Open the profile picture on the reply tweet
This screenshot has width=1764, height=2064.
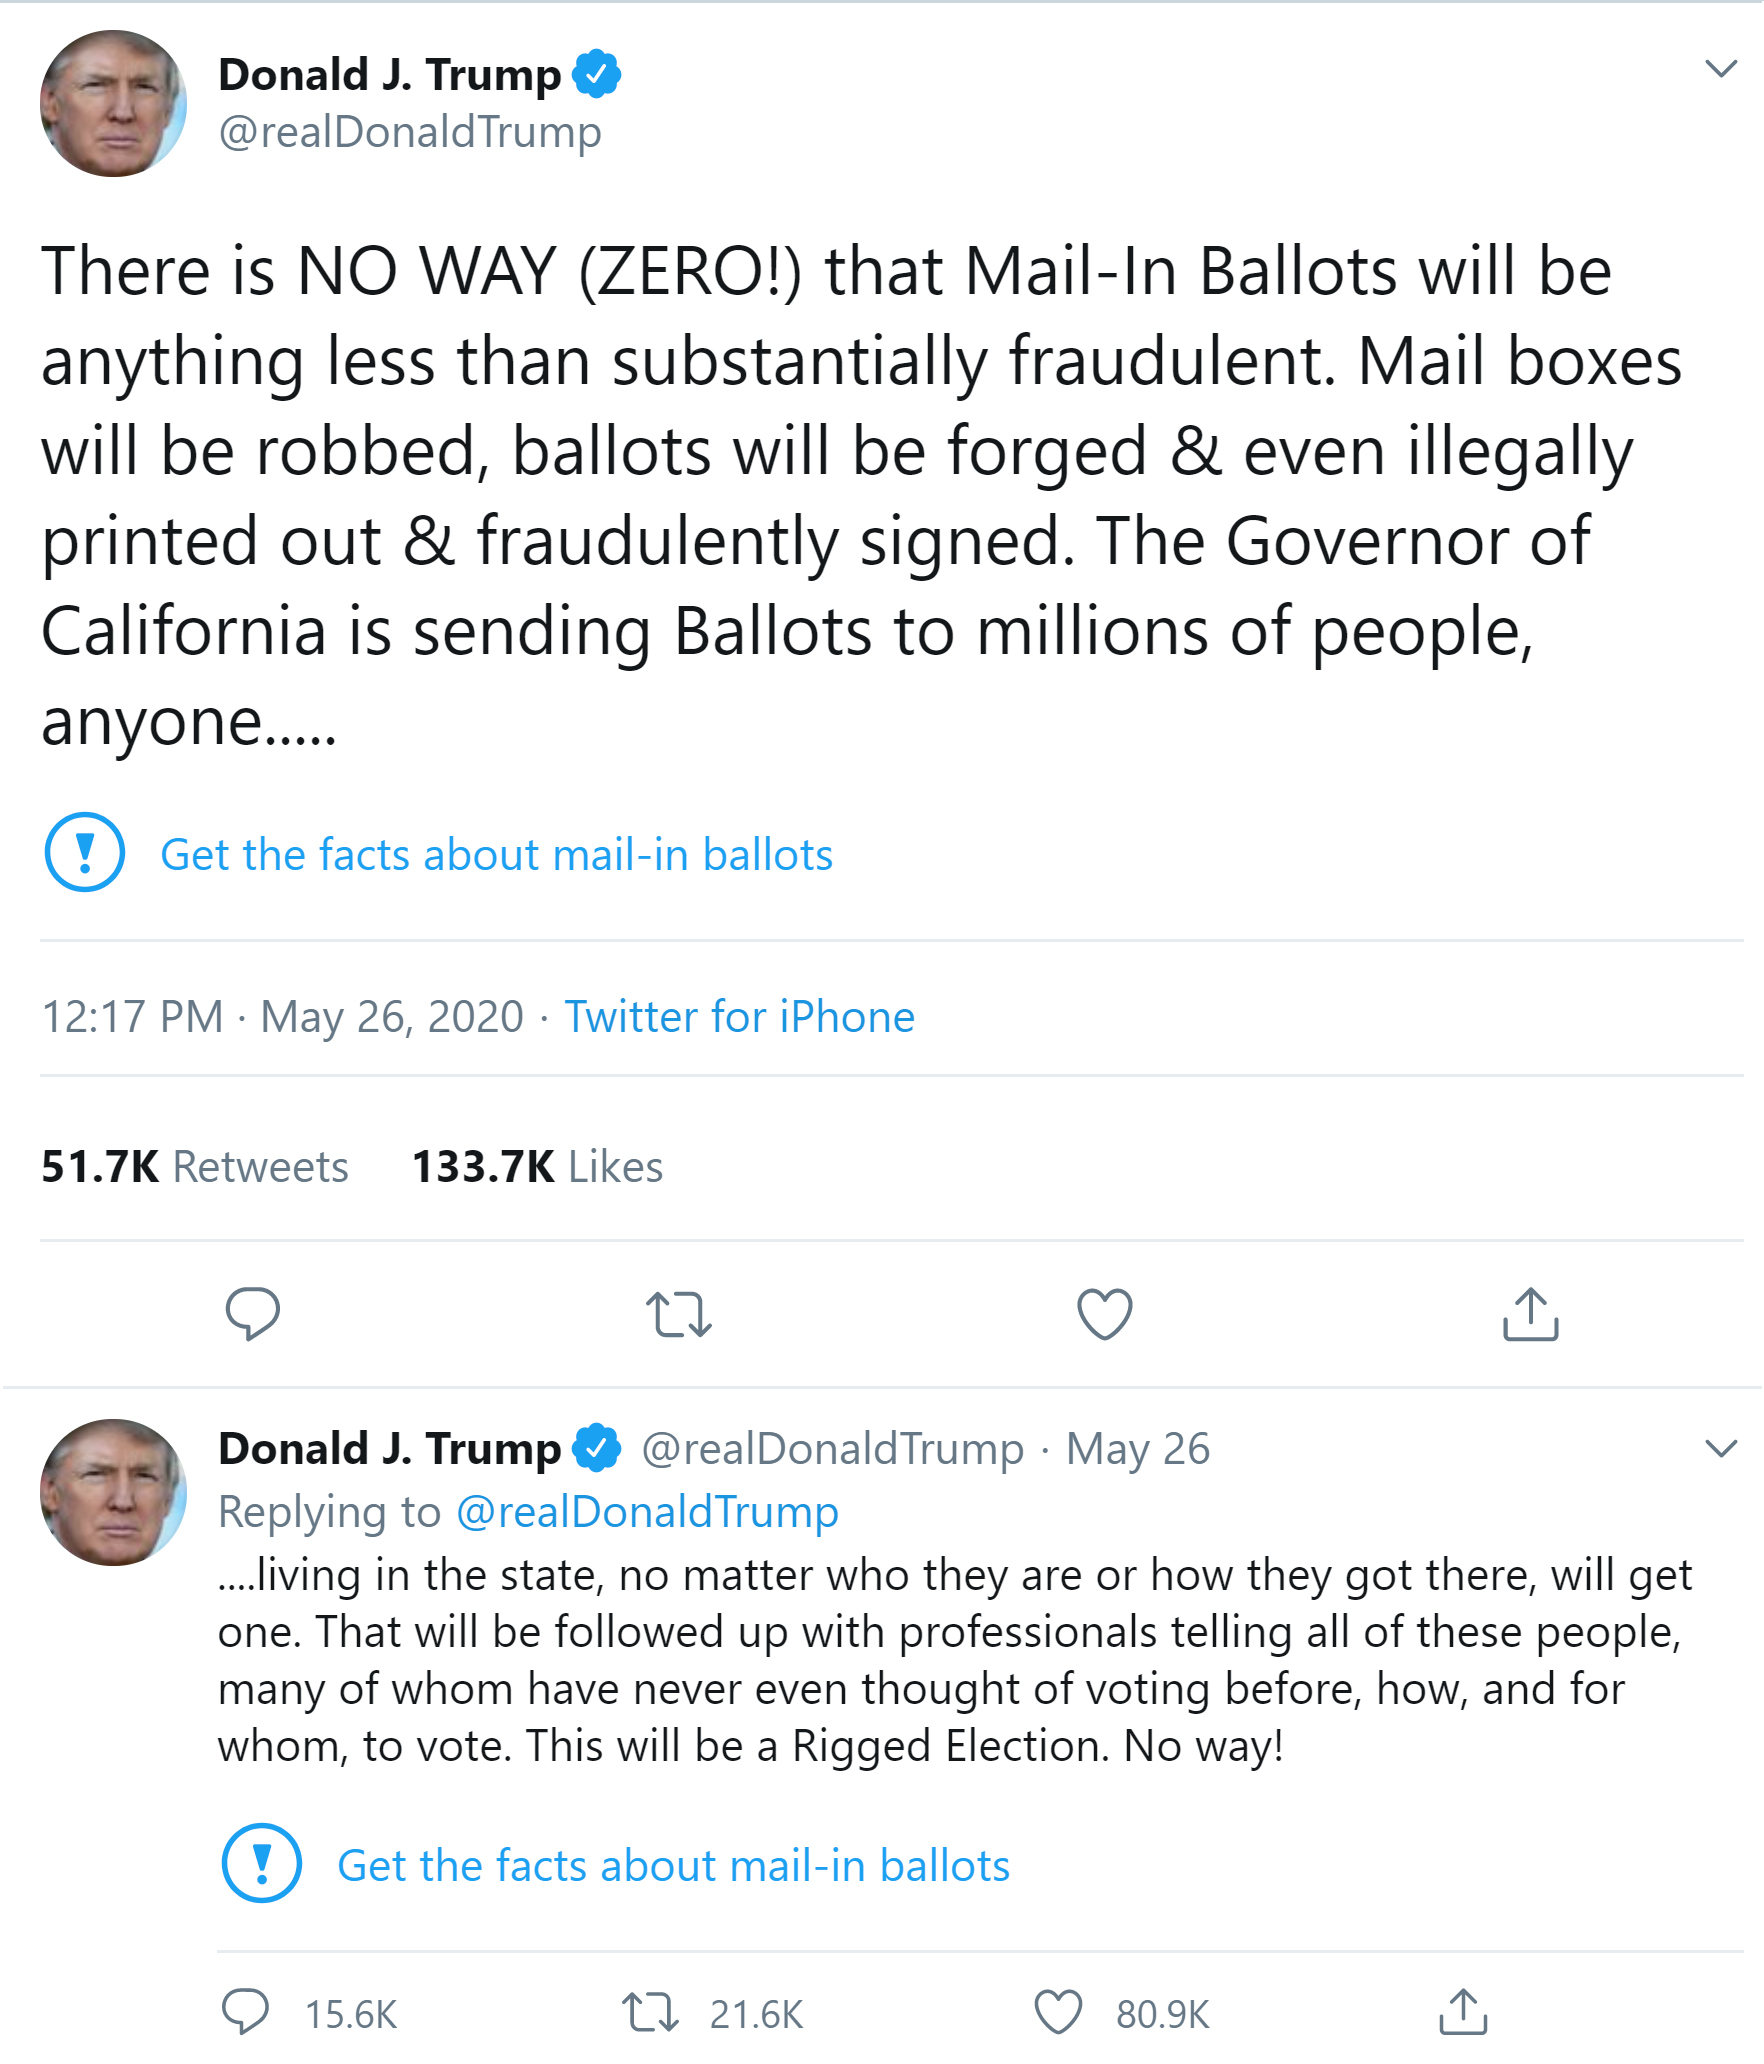(x=113, y=1492)
